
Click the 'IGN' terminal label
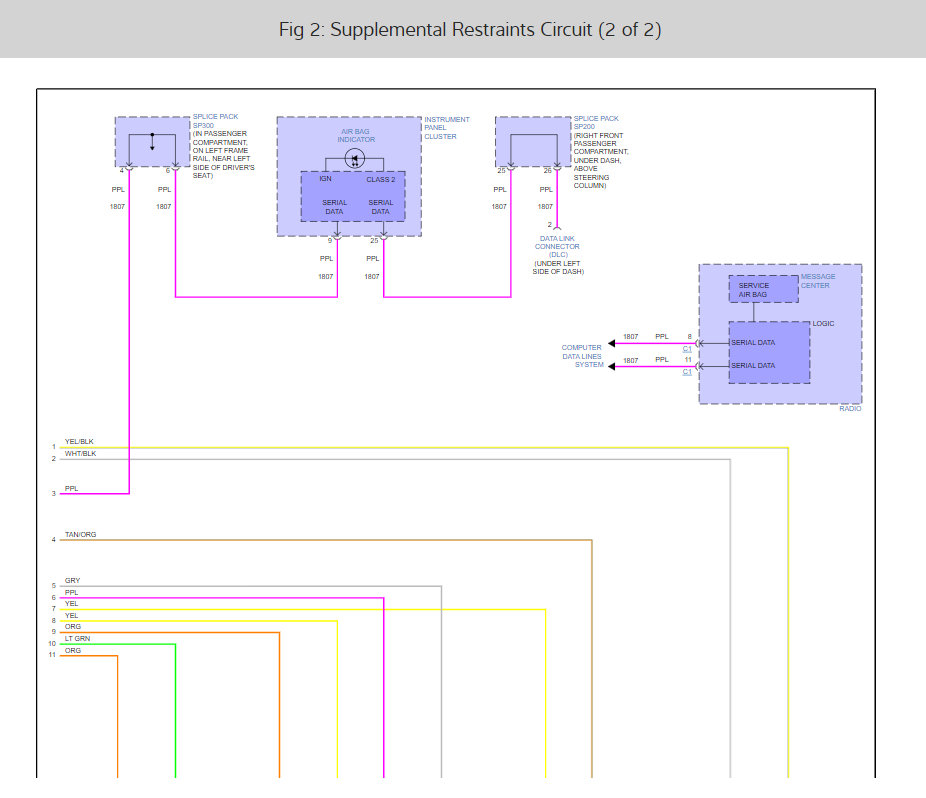325,178
